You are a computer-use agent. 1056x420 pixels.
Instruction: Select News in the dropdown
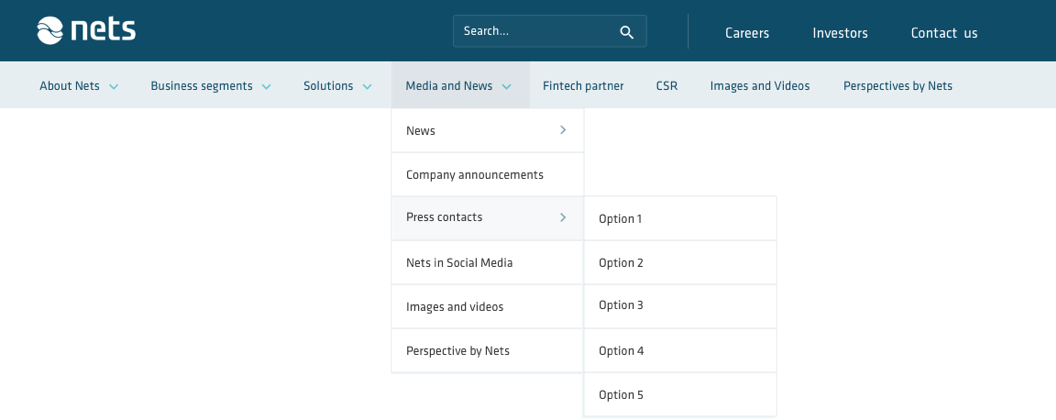point(487,131)
